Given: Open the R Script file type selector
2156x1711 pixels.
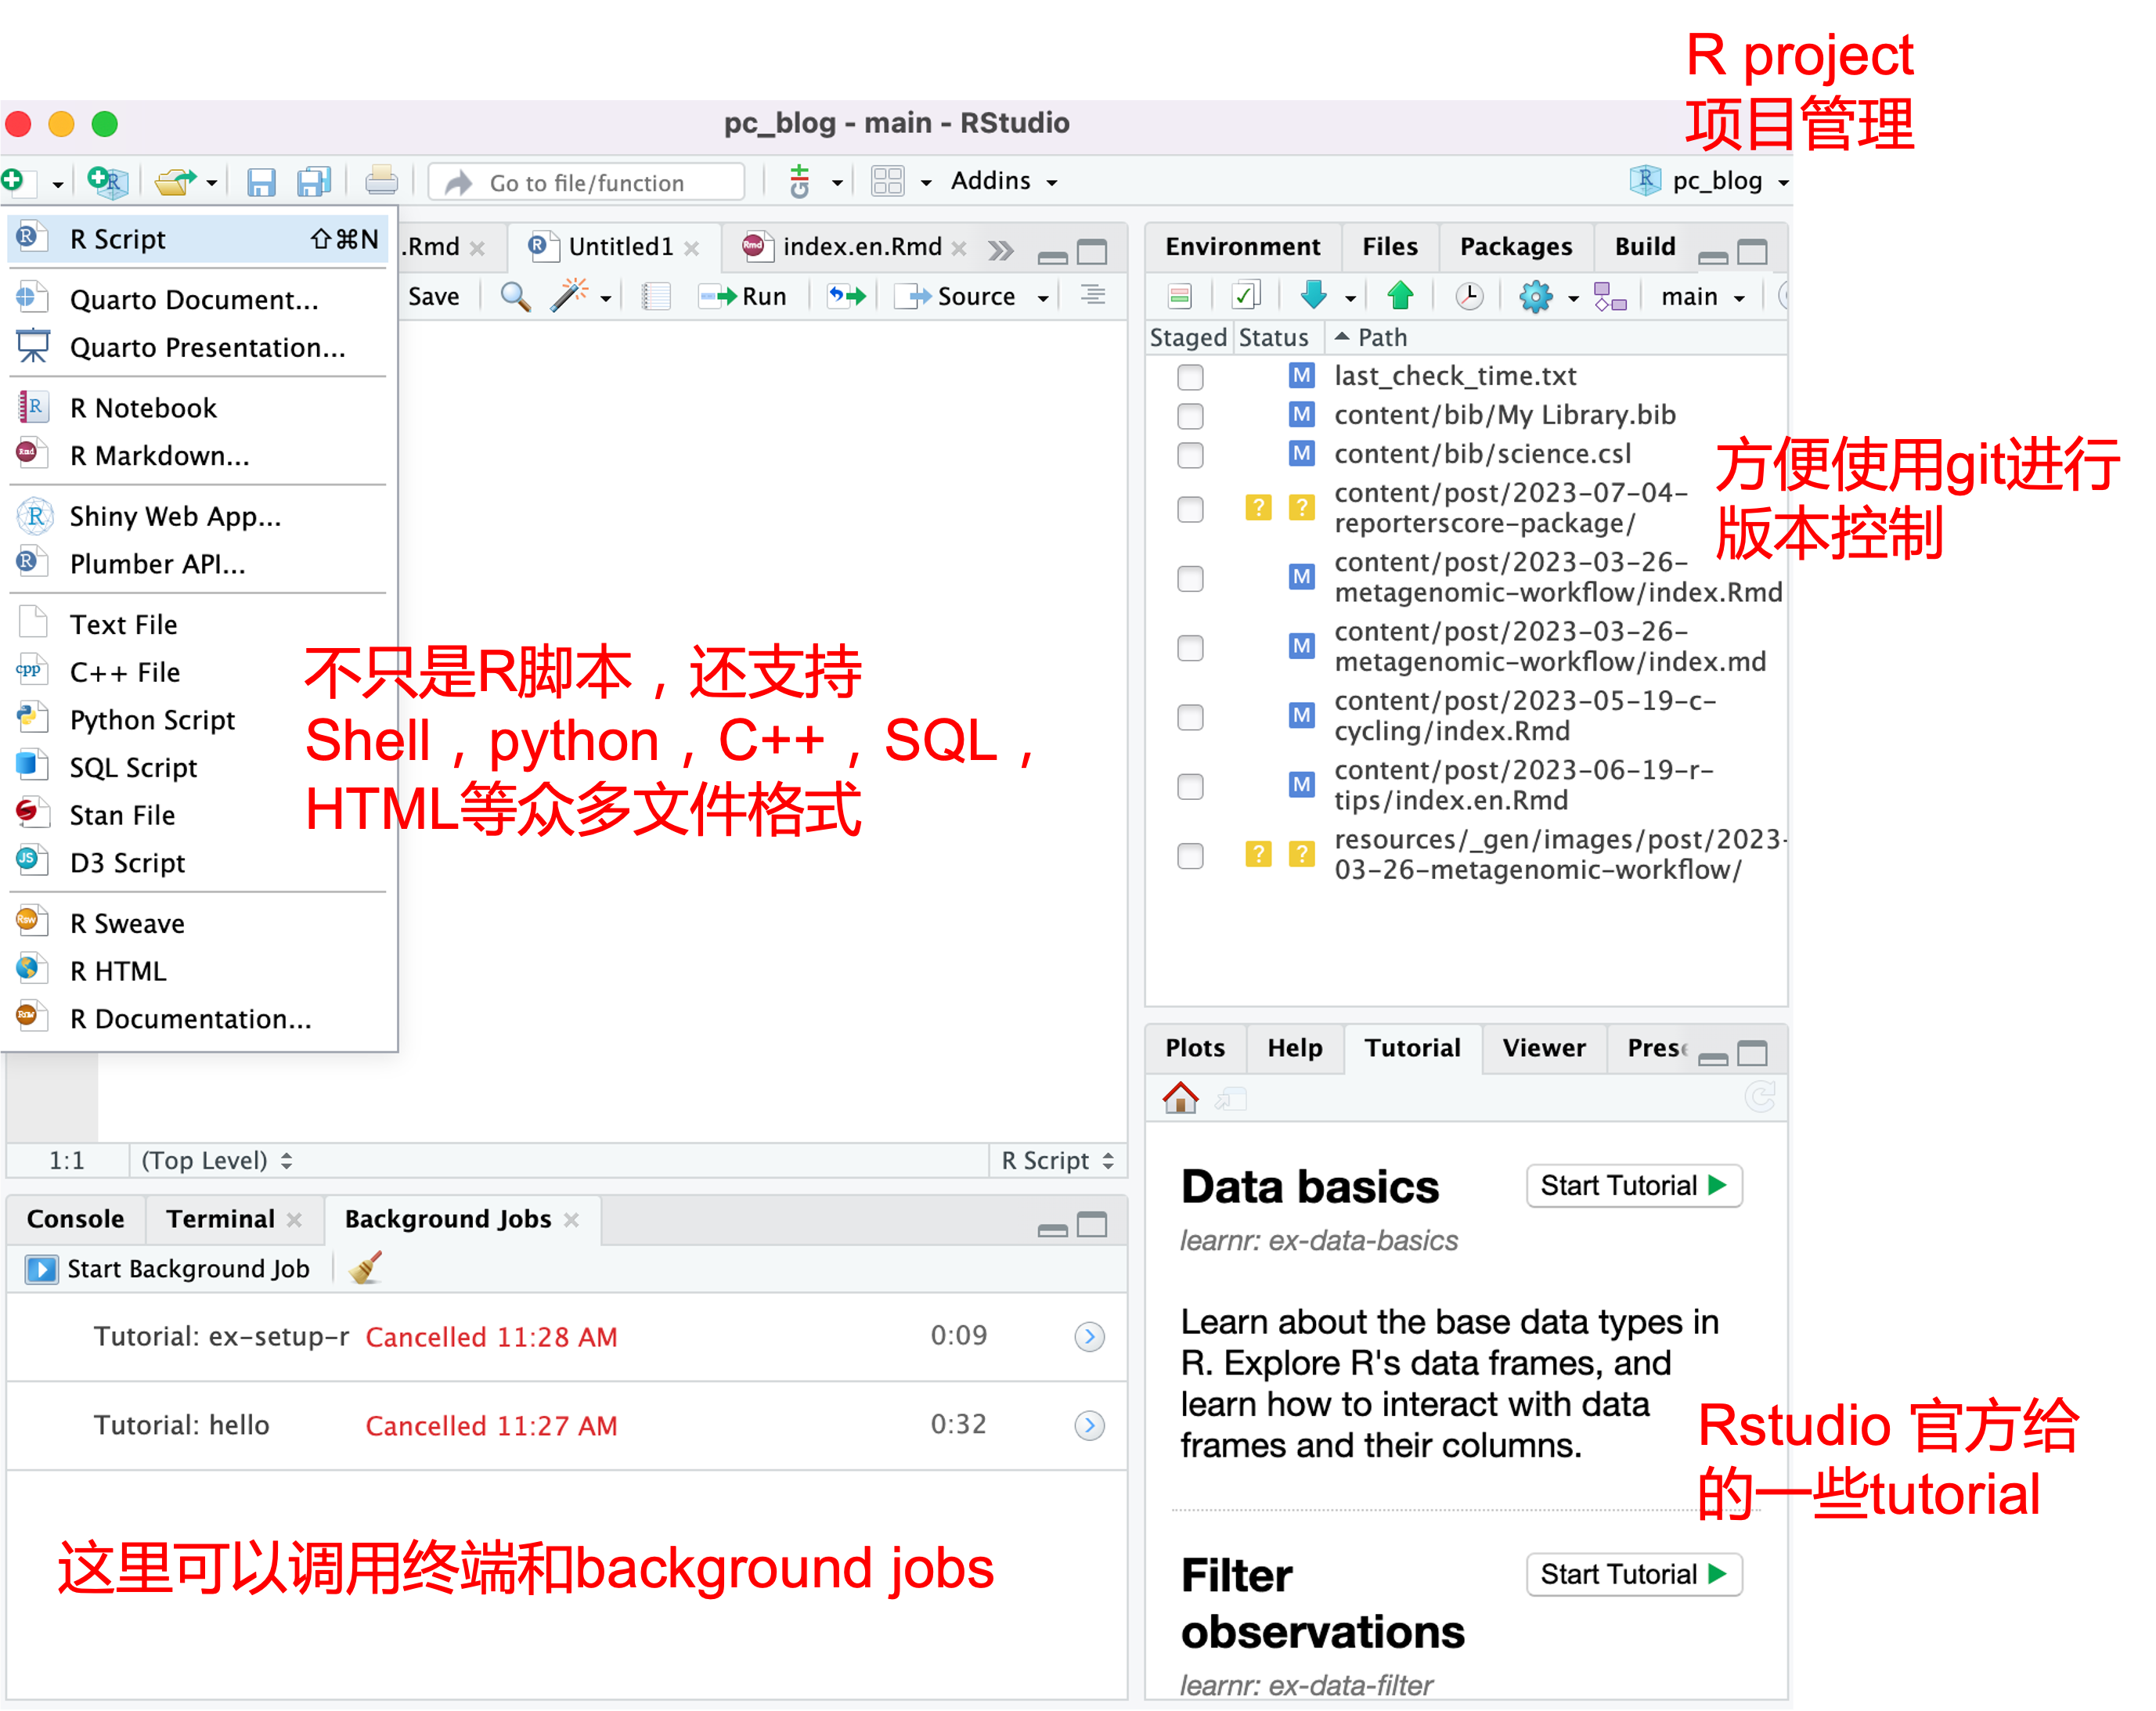Looking at the screenshot, I should [1058, 1160].
